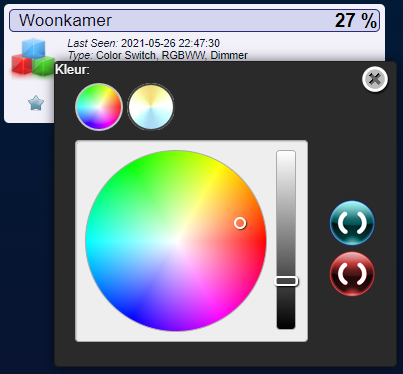Set brightness to the white top of slider
This screenshot has height=374, width=403.
286,154
